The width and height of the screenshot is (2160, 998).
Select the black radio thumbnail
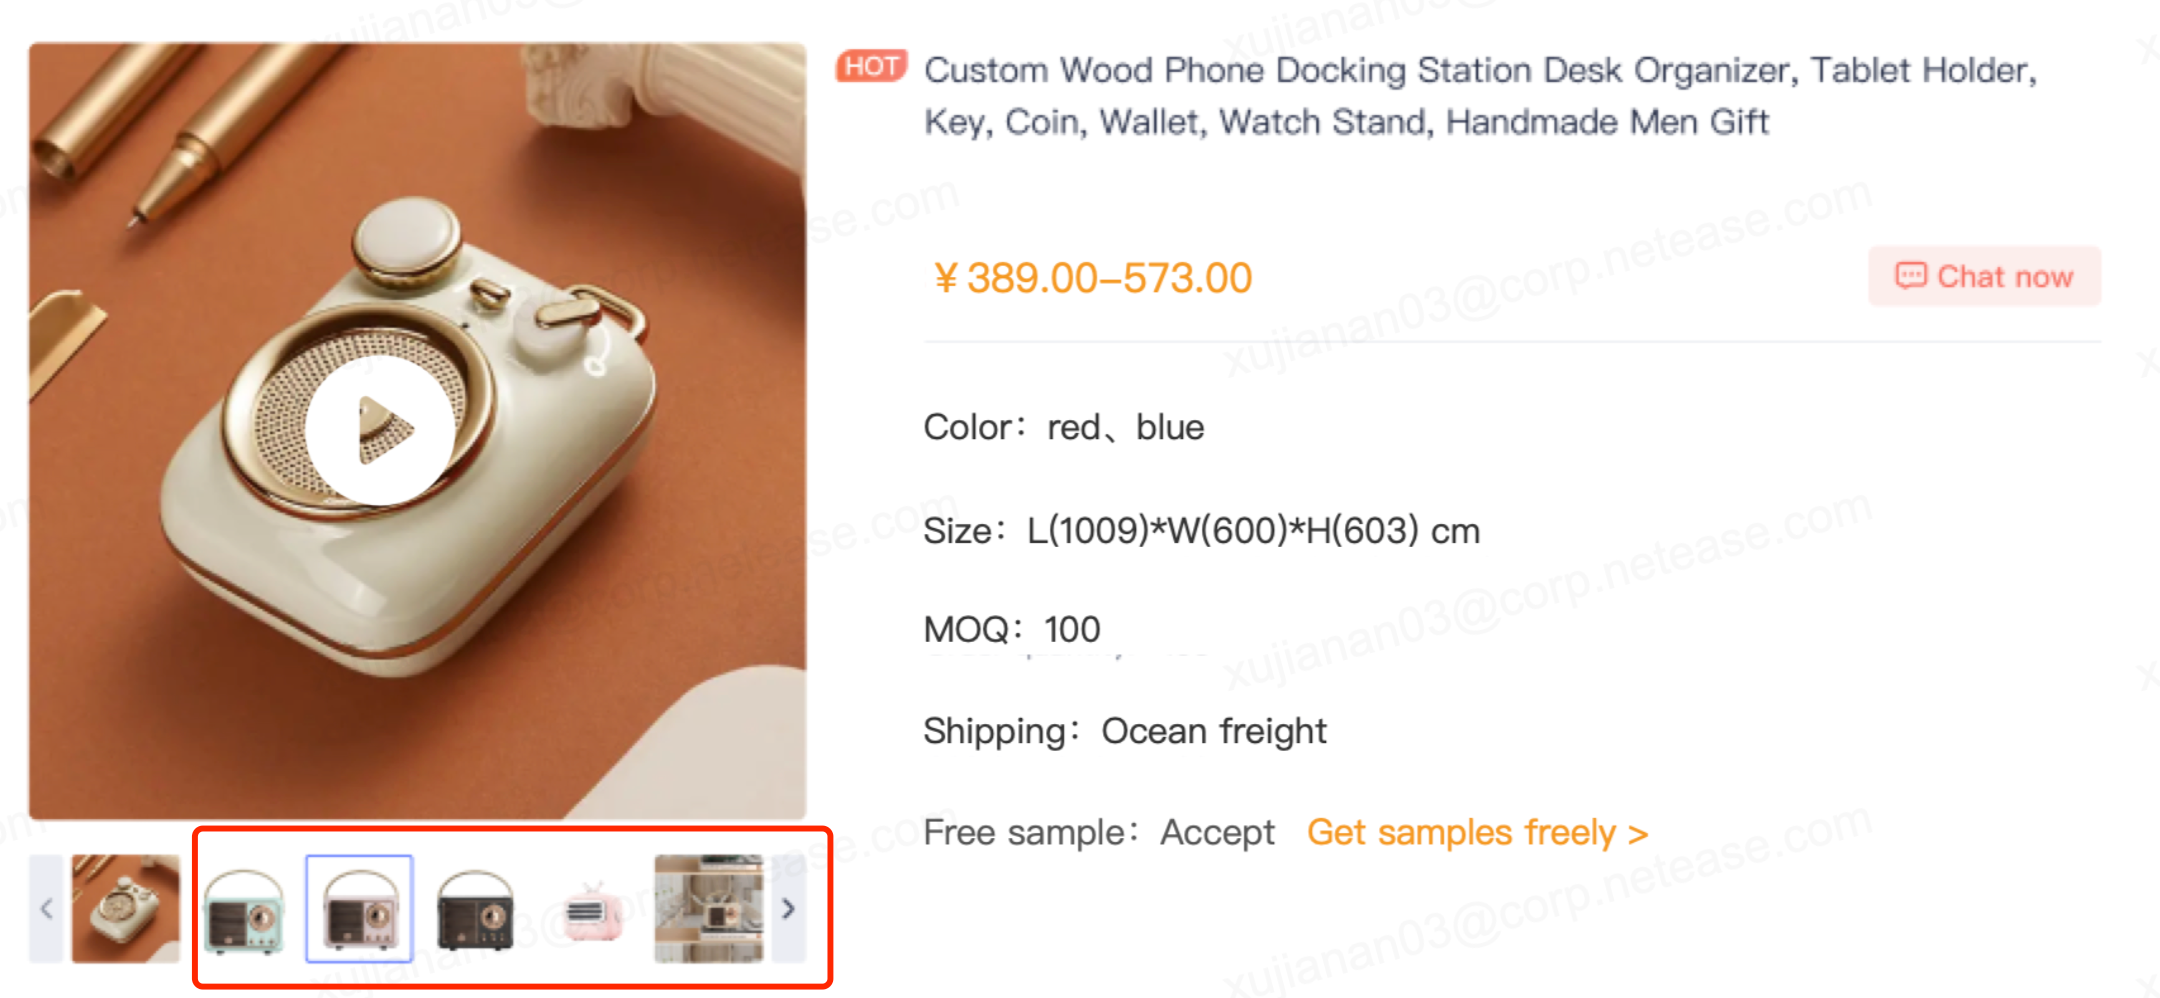tap(476, 909)
